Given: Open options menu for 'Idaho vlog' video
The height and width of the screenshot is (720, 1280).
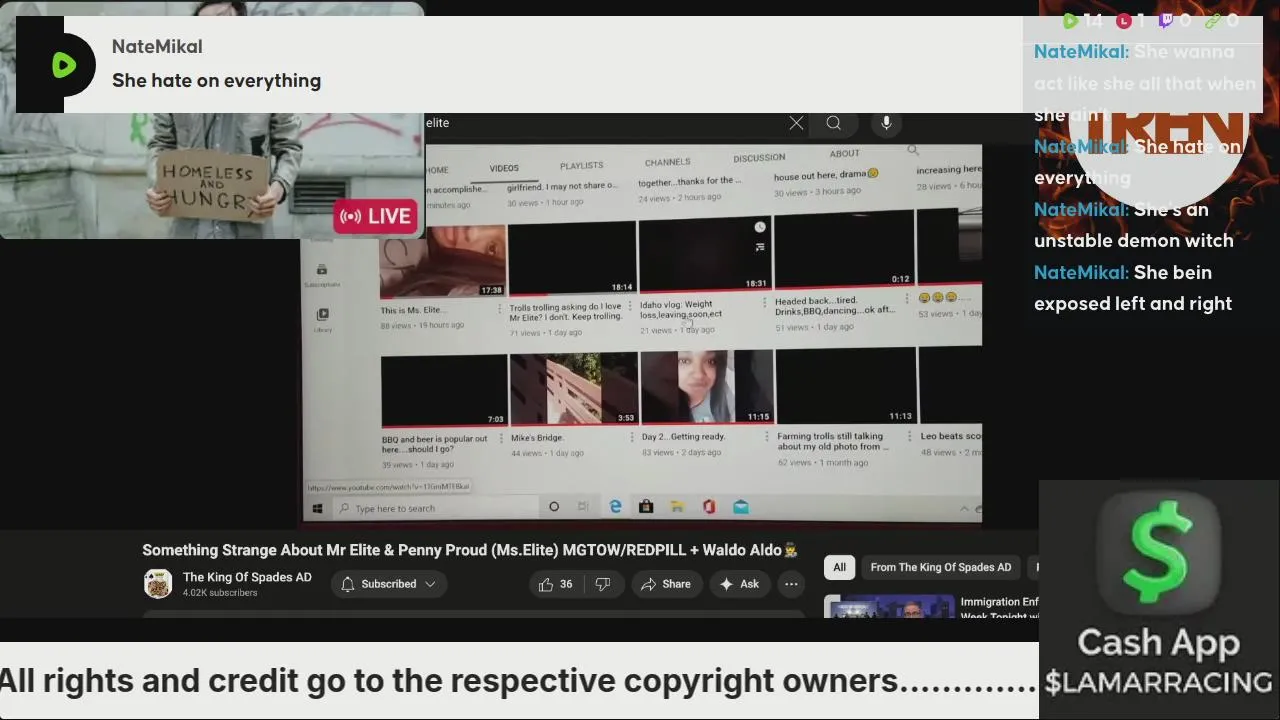Looking at the screenshot, I should pyautogui.click(x=765, y=302).
